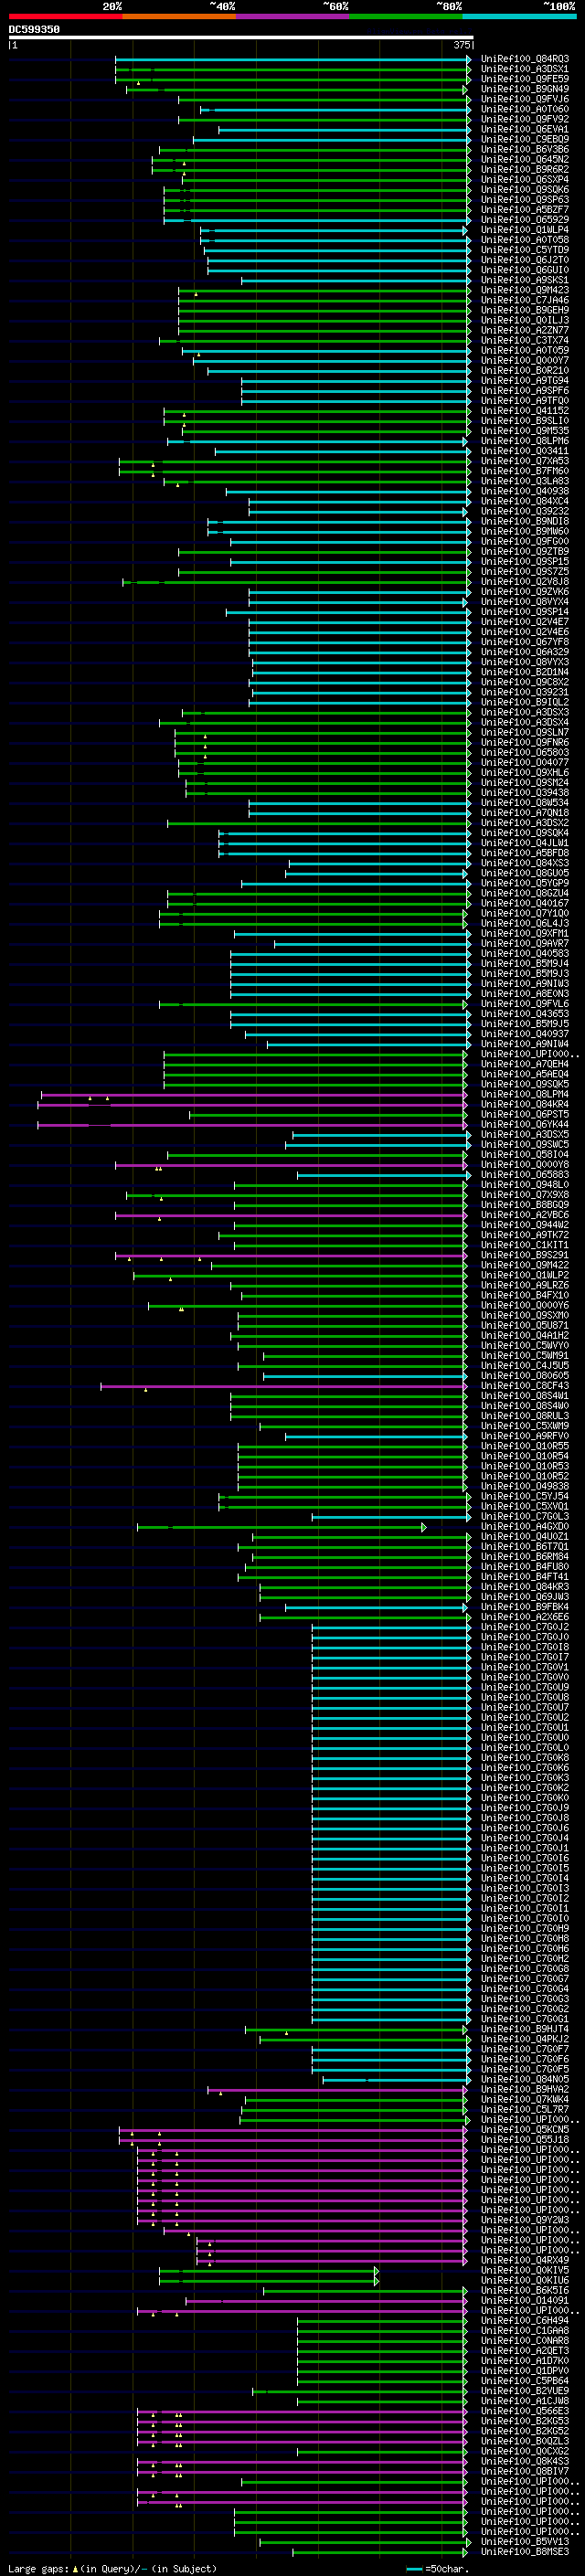Click the cyan 50char scale legend bar

(414, 2568)
